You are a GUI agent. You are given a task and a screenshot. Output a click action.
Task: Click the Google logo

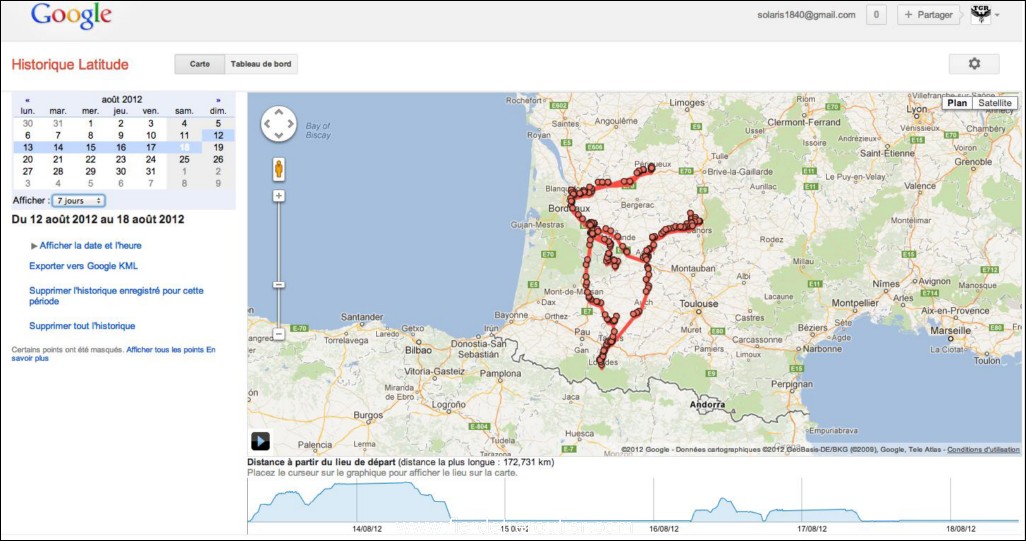pos(71,17)
